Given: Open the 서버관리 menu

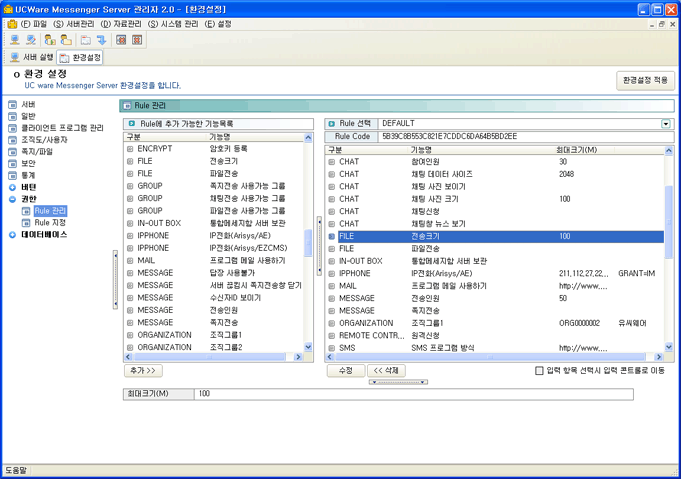Looking at the screenshot, I should click(x=74, y=23).
